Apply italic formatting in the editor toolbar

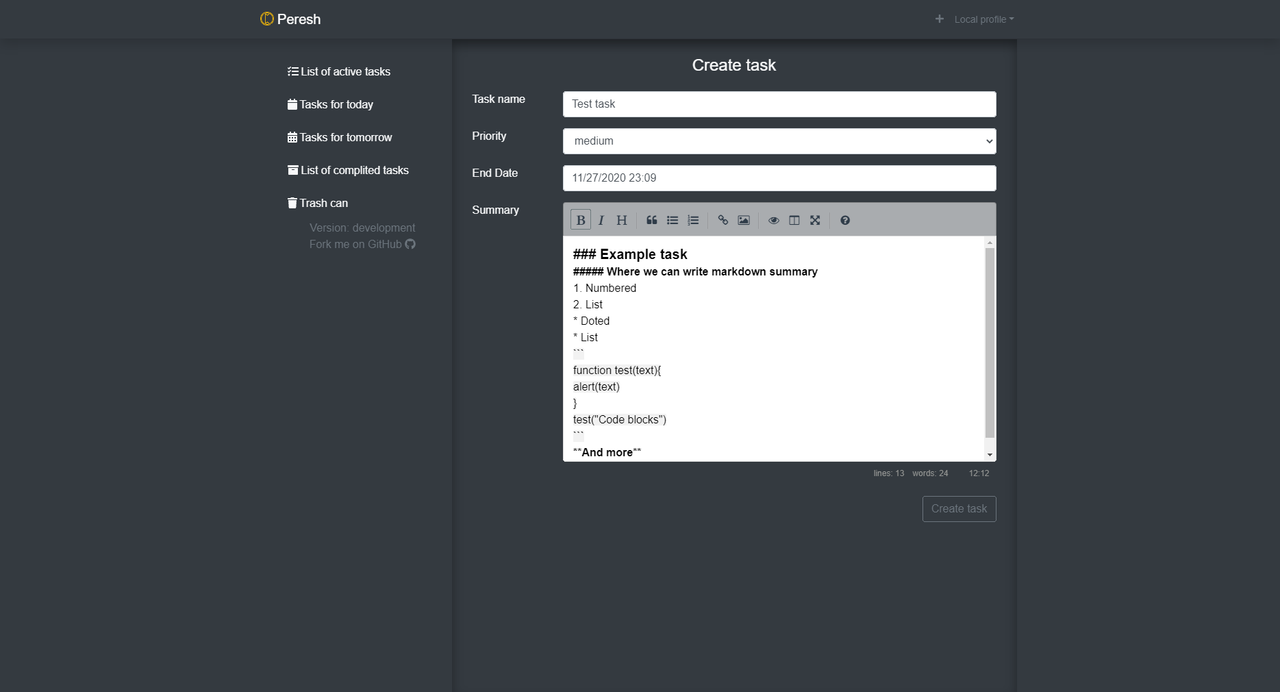pos(601,220)
